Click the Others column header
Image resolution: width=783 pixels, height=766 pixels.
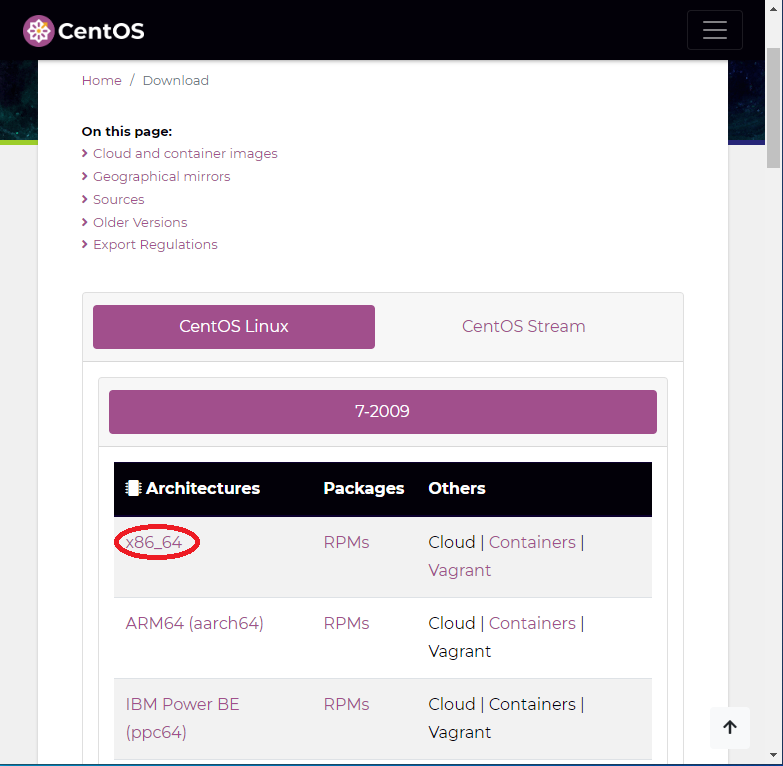point(456,488)
